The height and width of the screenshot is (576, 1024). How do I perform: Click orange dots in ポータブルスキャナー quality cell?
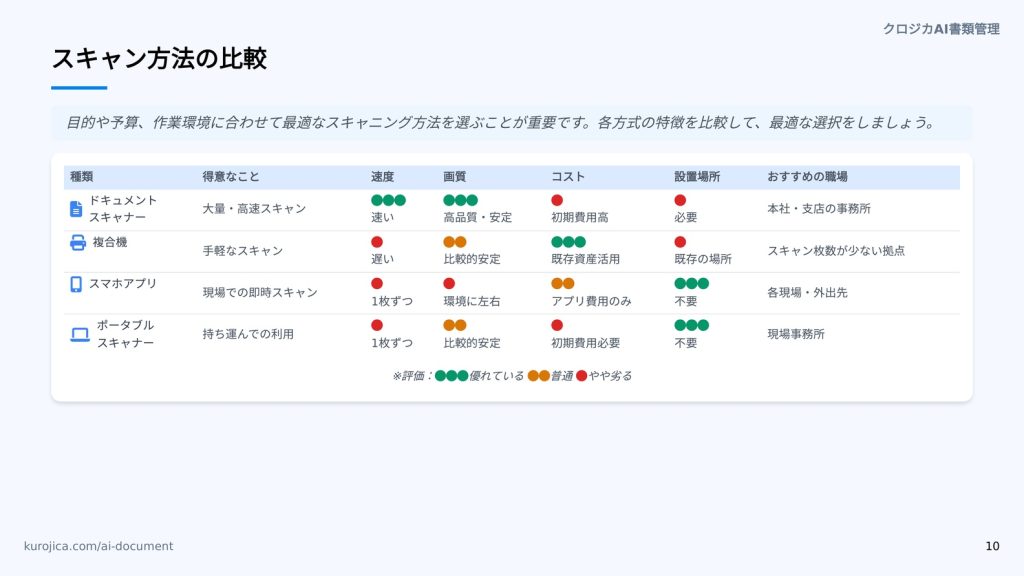pos(455,325)
